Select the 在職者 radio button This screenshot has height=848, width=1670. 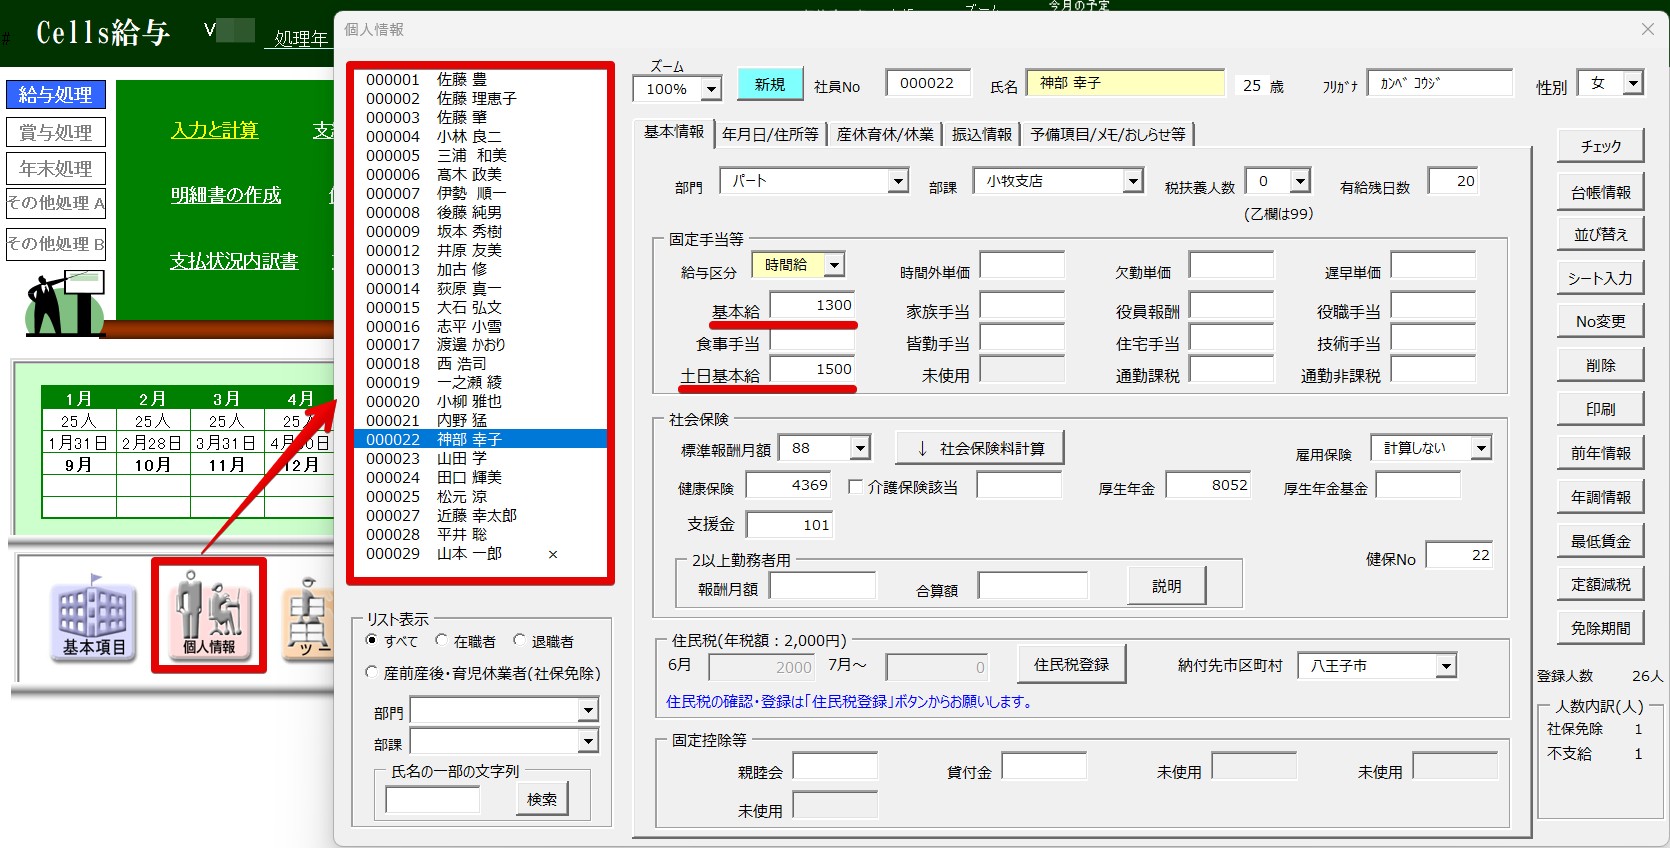pos(441,640)
